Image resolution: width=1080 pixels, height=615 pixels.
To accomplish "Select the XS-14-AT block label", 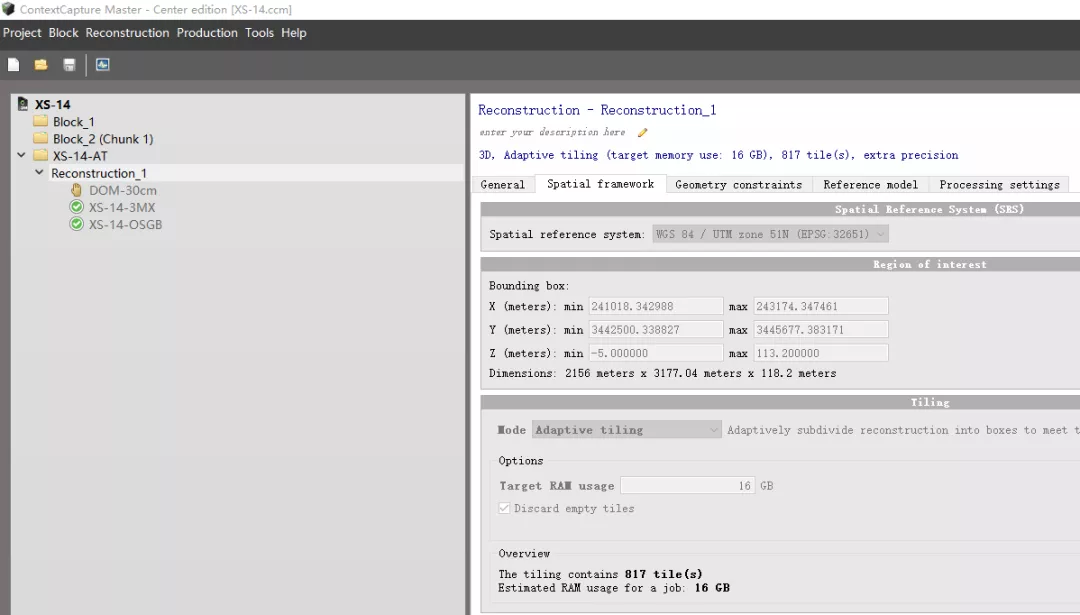I will coord(81,156).
